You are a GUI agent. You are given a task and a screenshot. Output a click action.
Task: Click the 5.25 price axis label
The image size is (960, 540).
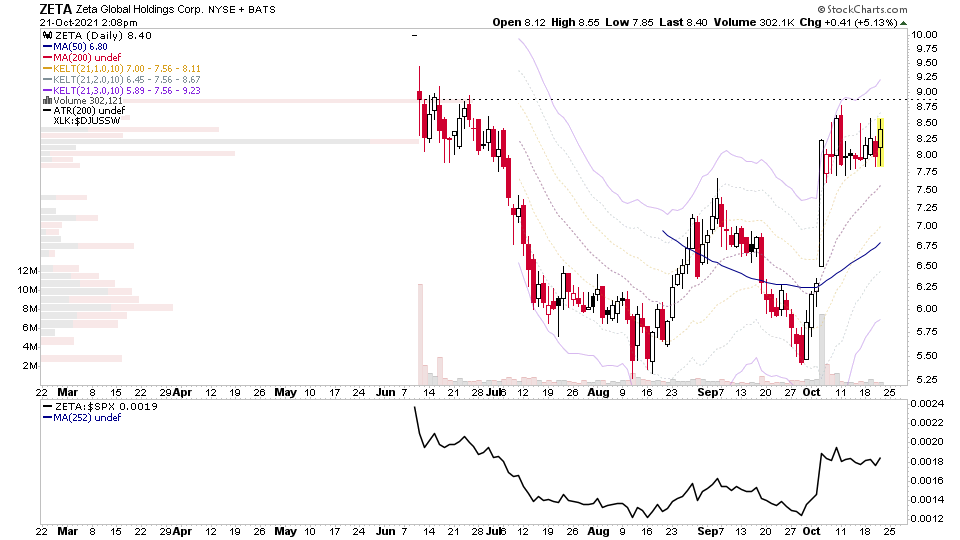pyautogui.click(x=926, y=380)
